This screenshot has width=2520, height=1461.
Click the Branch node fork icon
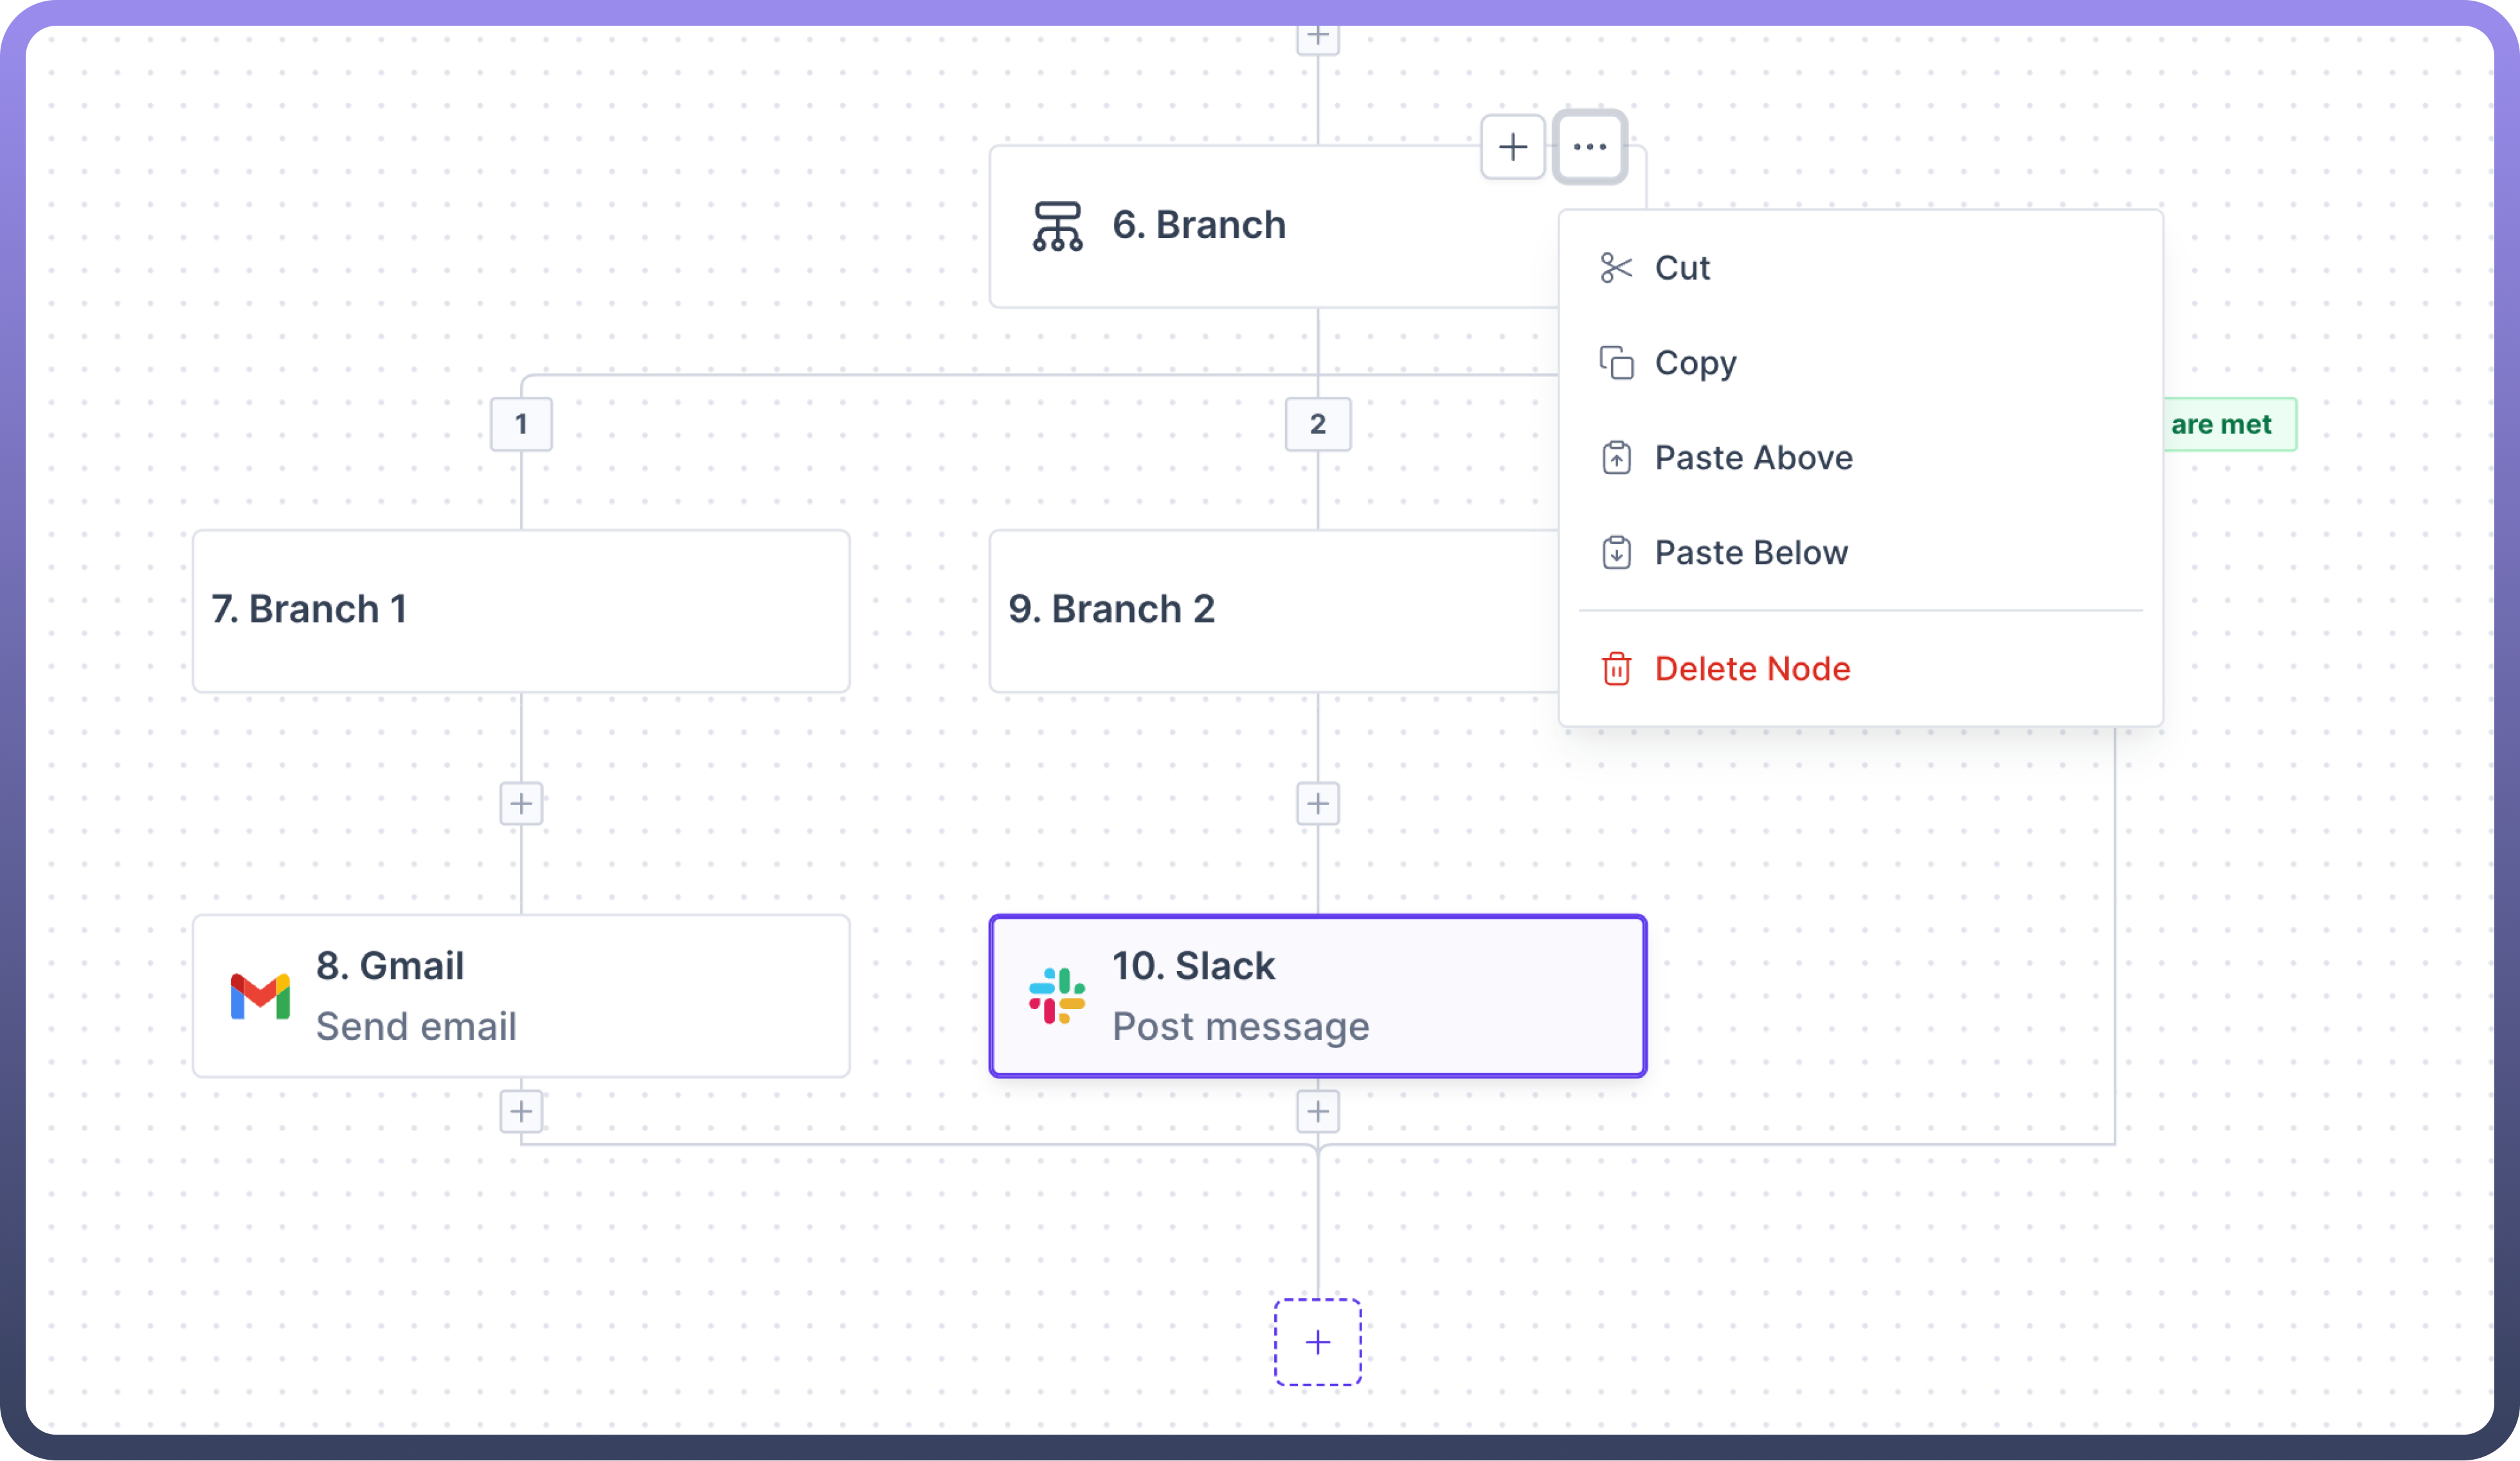click(1057, 226)
